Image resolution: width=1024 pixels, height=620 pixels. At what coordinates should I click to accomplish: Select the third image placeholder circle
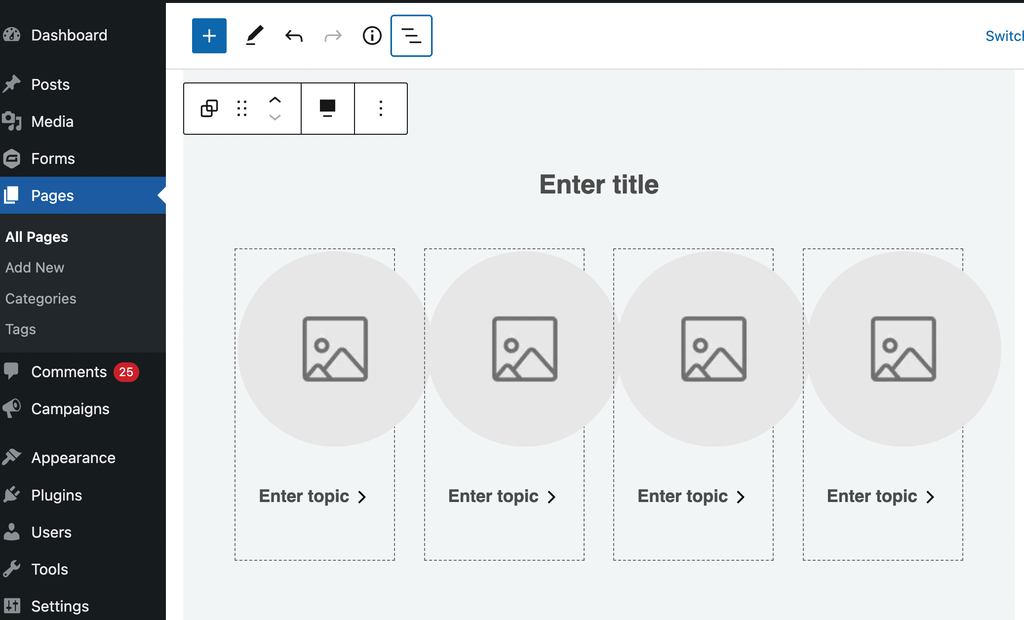(714, 349)
